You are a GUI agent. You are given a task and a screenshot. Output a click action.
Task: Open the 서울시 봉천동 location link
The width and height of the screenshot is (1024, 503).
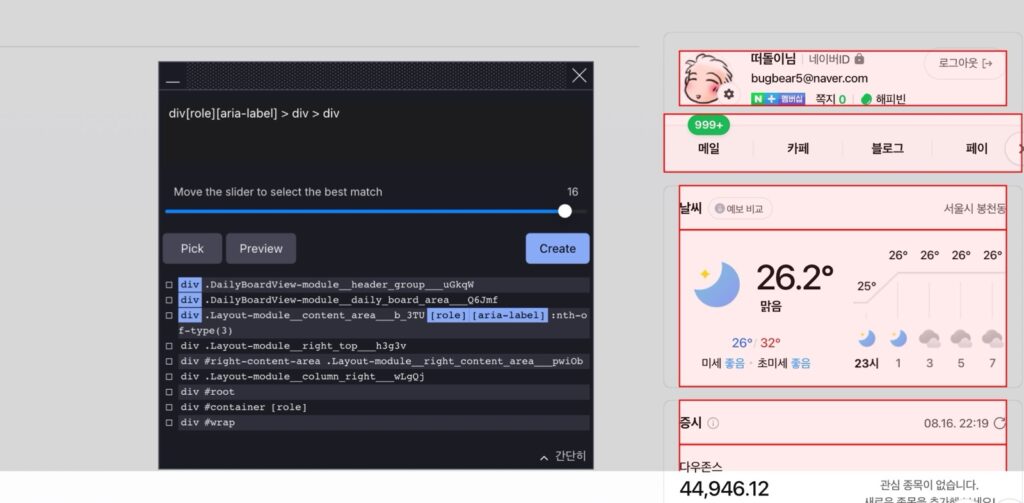tap(974, 209)
